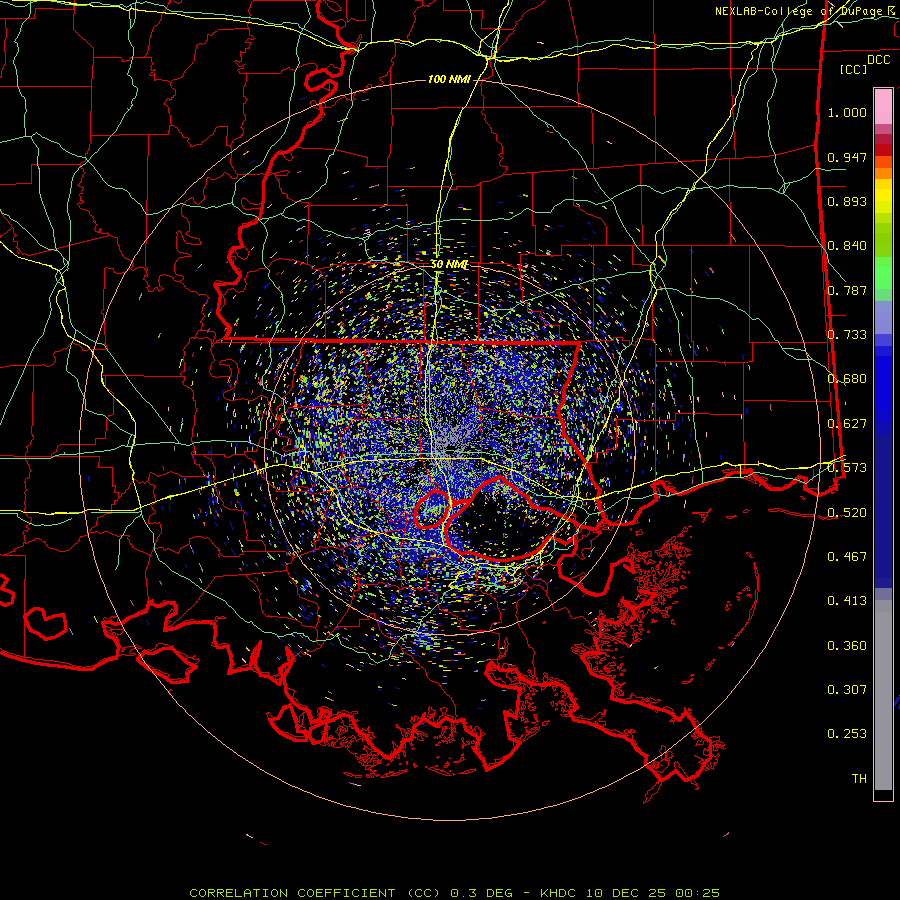This screenshot has width=900, height=900.
Task: Click the [CC] unit label above color bar
Action: coord(854,69)
